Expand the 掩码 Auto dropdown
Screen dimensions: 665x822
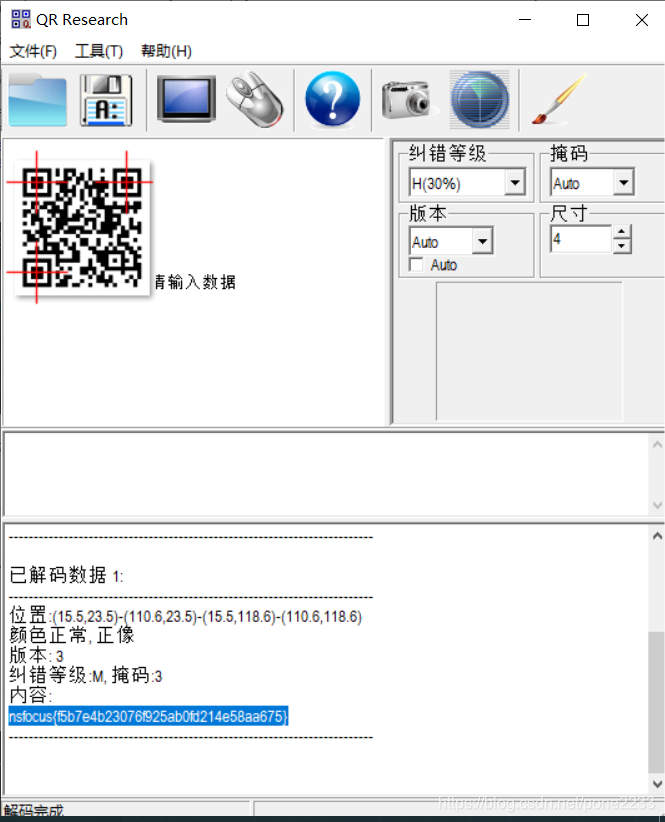click(x=624, y=182)
